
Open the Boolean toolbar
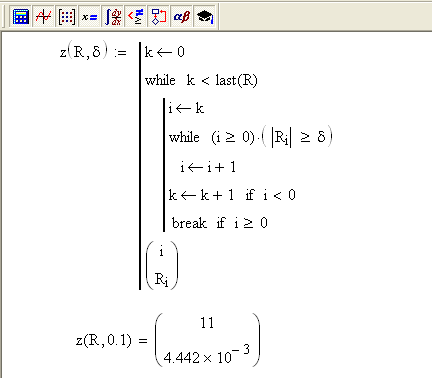coord(135,16)
